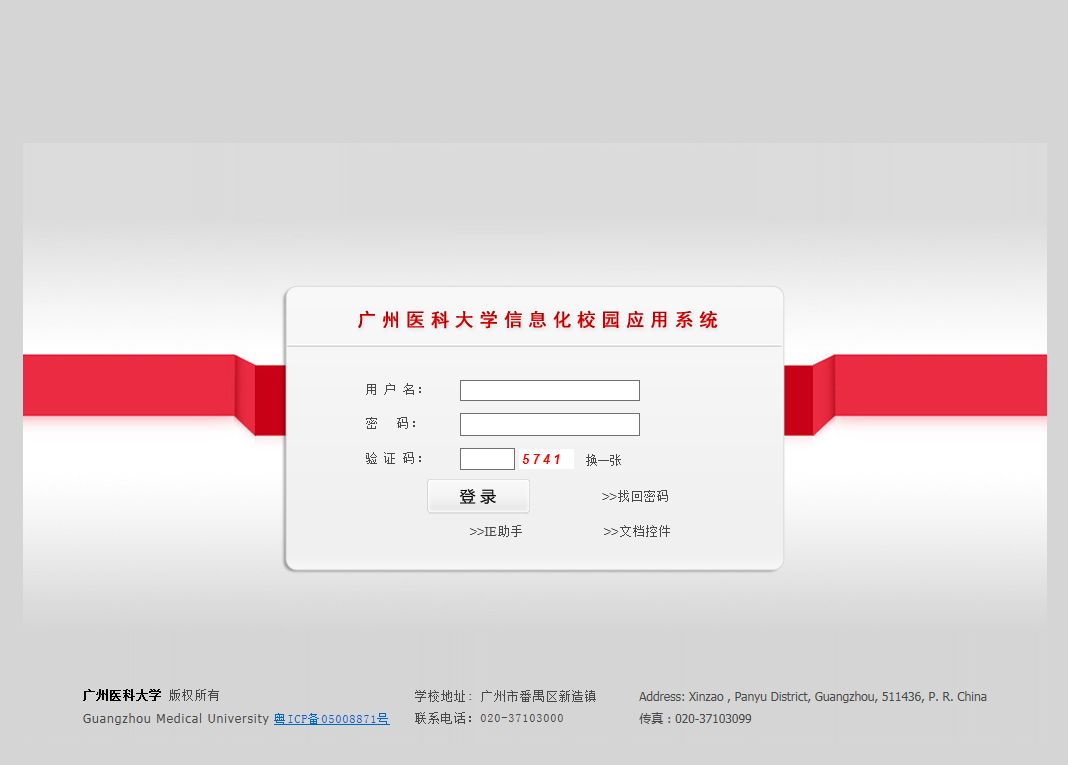Click the 5741 captcha image
Viewport: 1068px width, 765px height.
tap(545, 459)
